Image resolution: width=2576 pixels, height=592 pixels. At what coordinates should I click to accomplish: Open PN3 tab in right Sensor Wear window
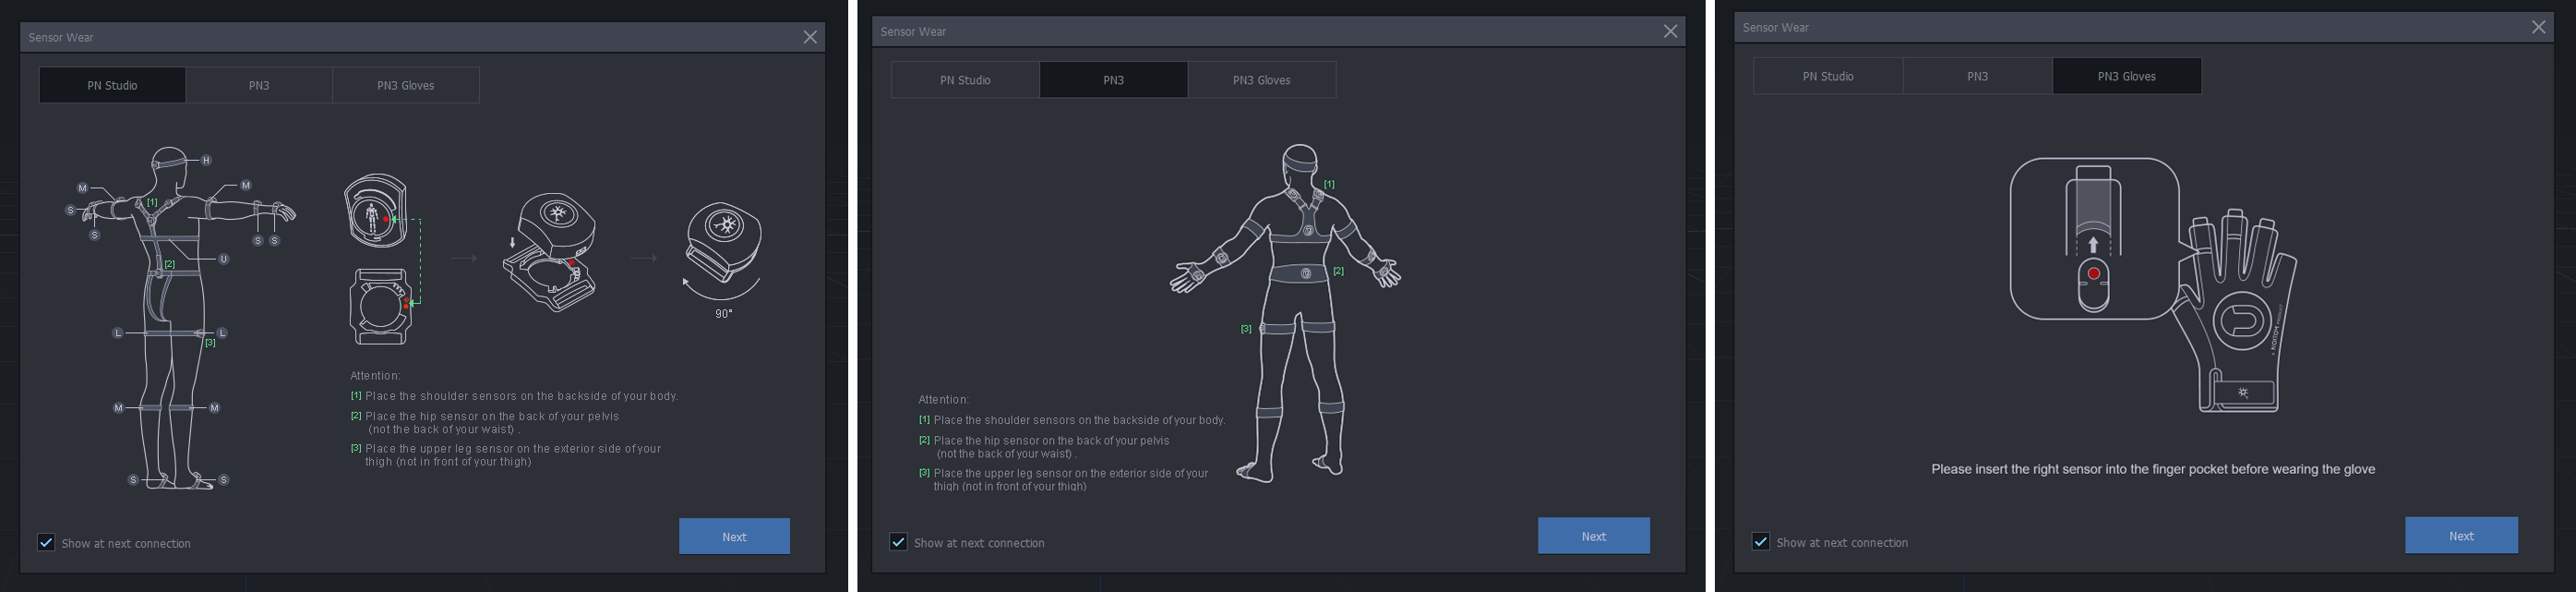coord(1977,76)
